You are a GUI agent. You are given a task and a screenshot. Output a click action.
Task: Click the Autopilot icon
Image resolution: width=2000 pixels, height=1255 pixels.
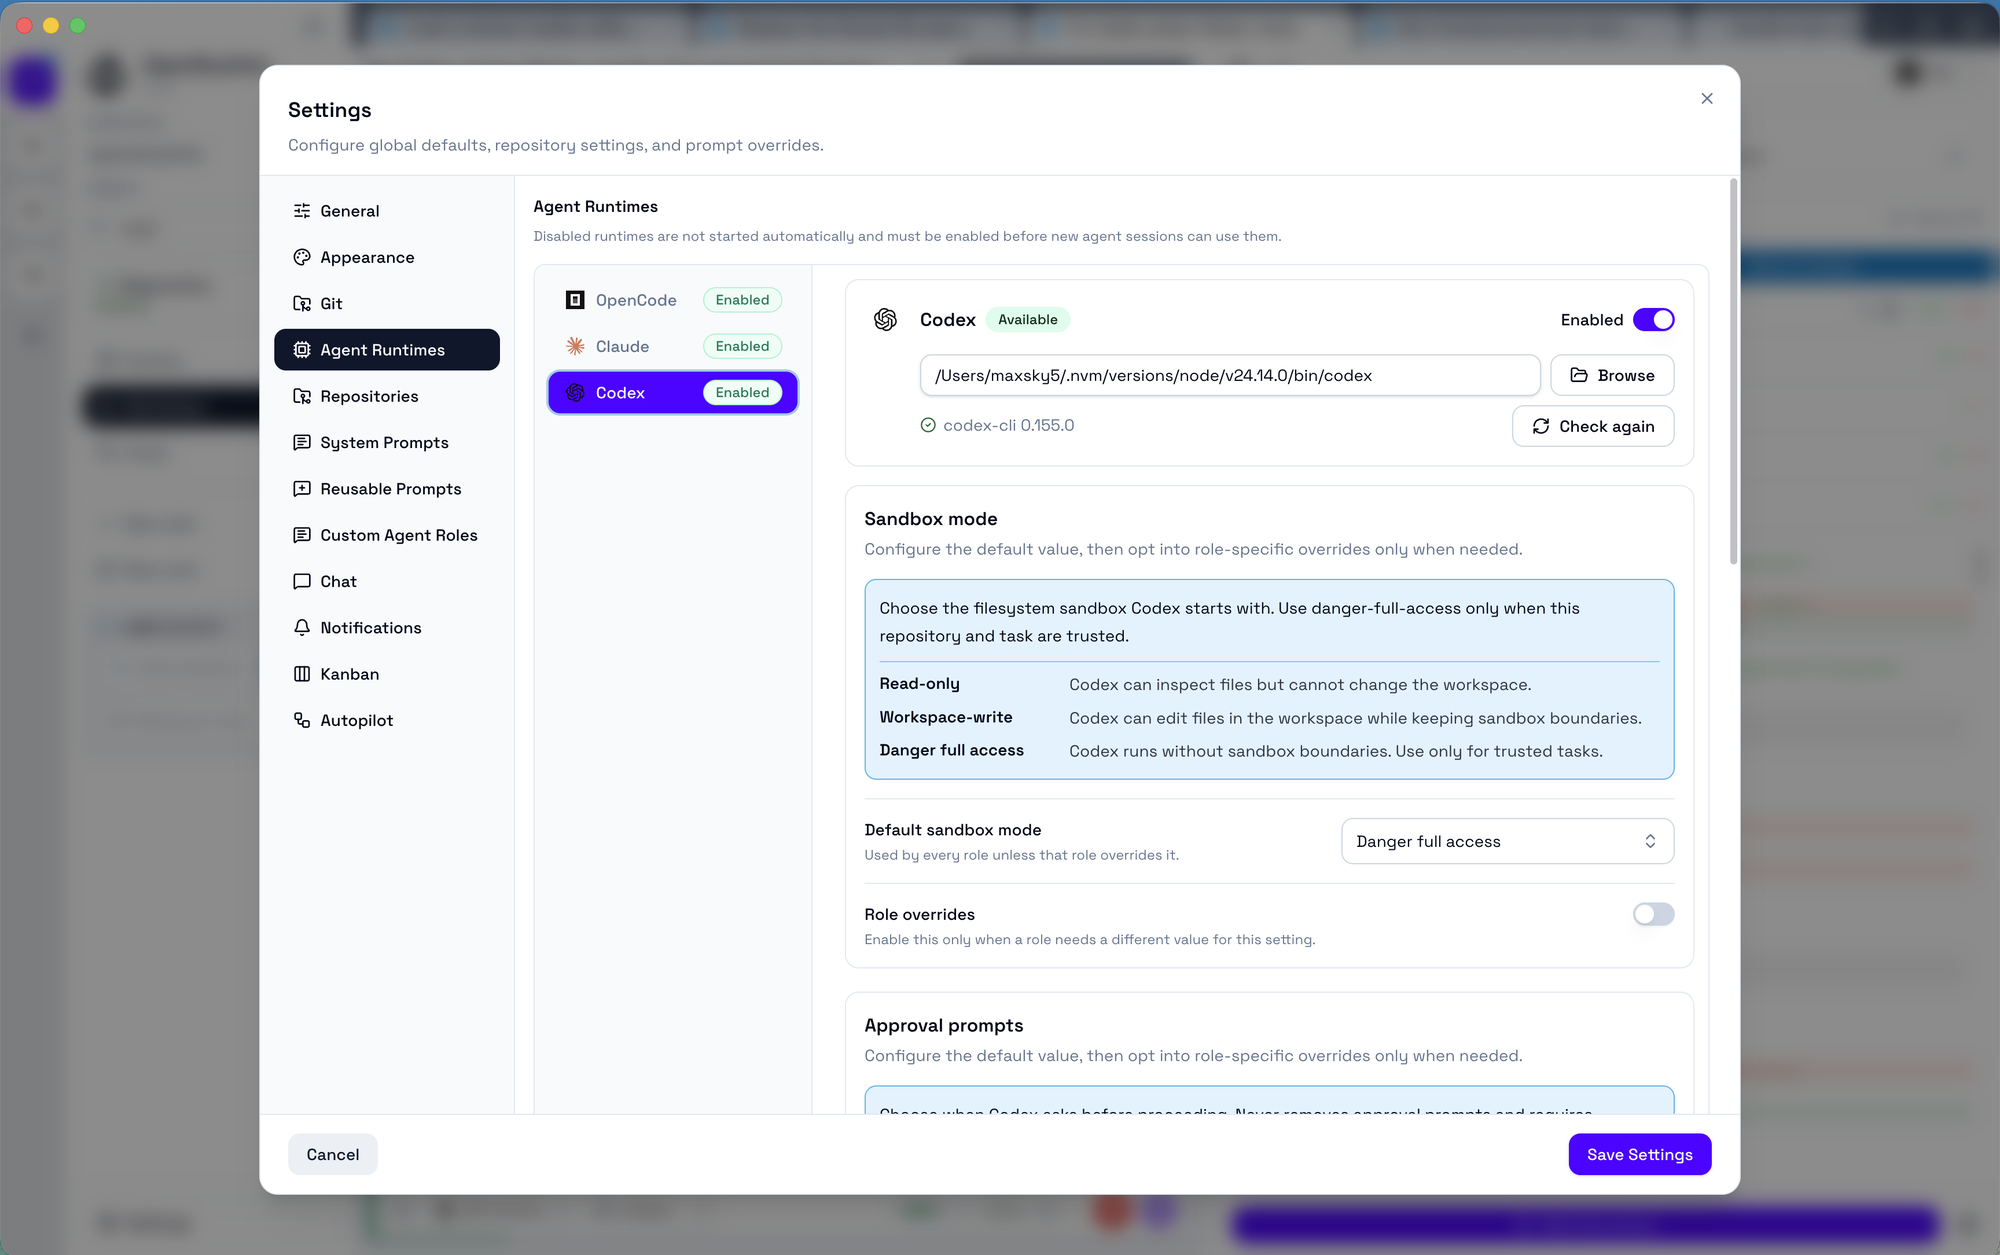click(x=302, y=720)
